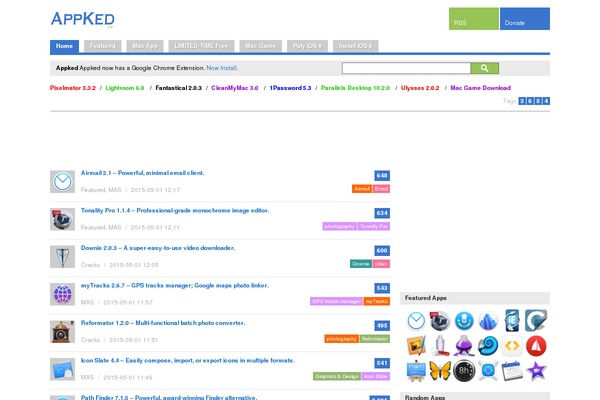Open the yellow butterfly app icon
Image resolution: width=600 pixels, height=400 pixels.
(440, 371)
